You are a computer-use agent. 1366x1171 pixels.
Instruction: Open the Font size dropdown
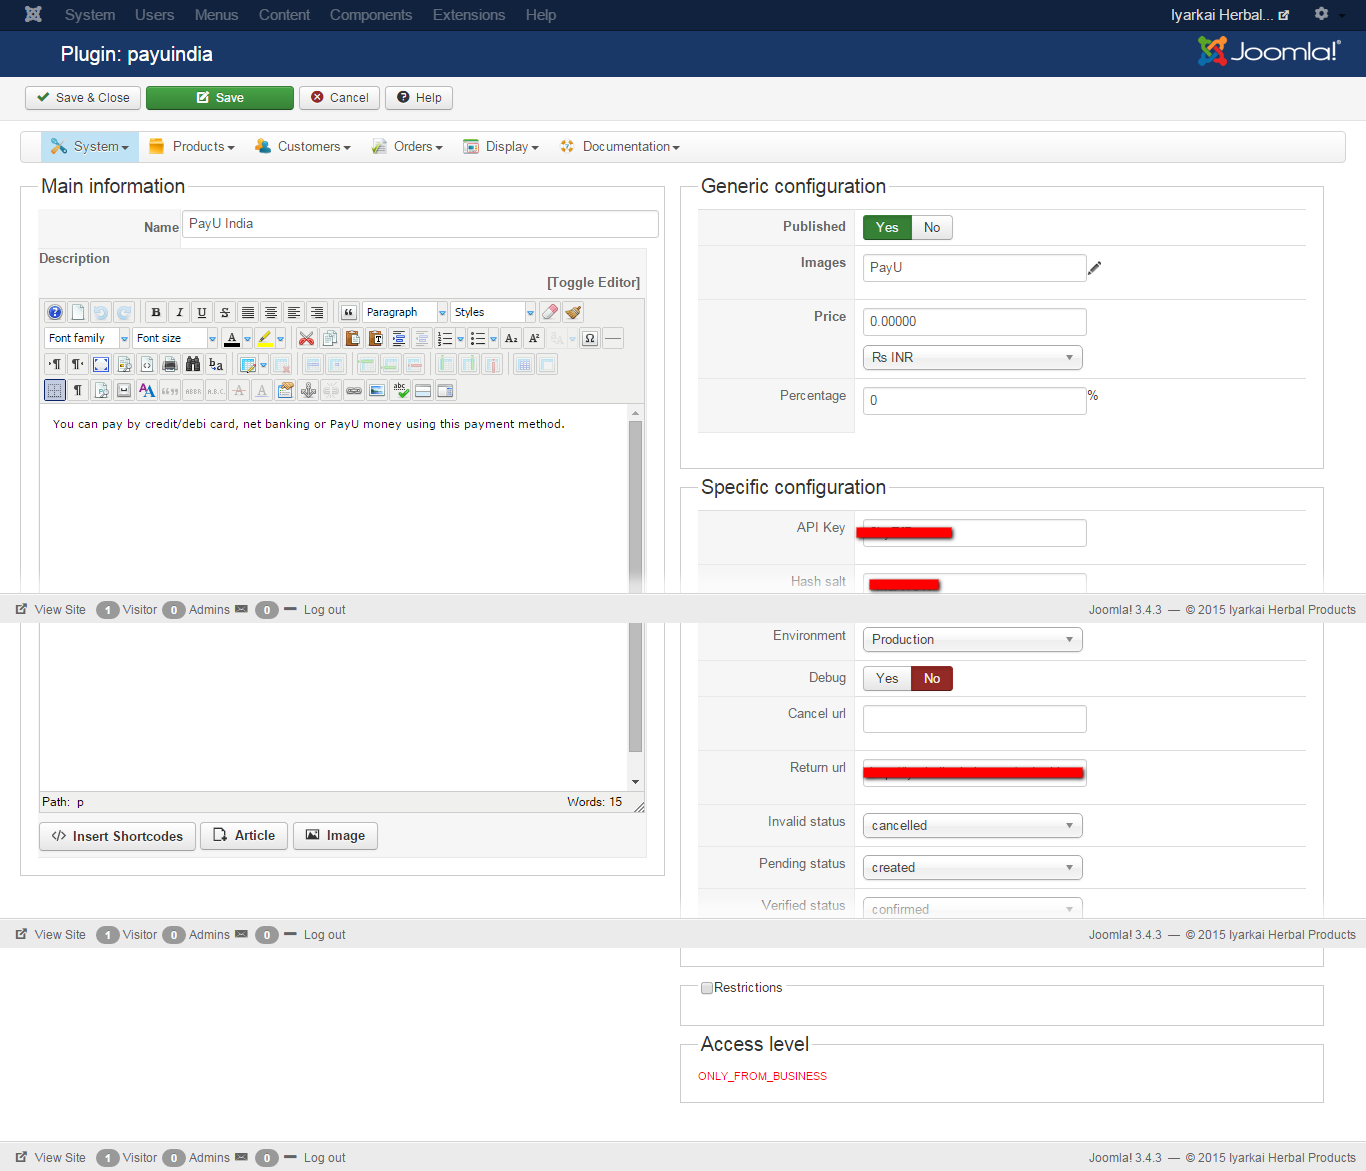coord(174,338)
